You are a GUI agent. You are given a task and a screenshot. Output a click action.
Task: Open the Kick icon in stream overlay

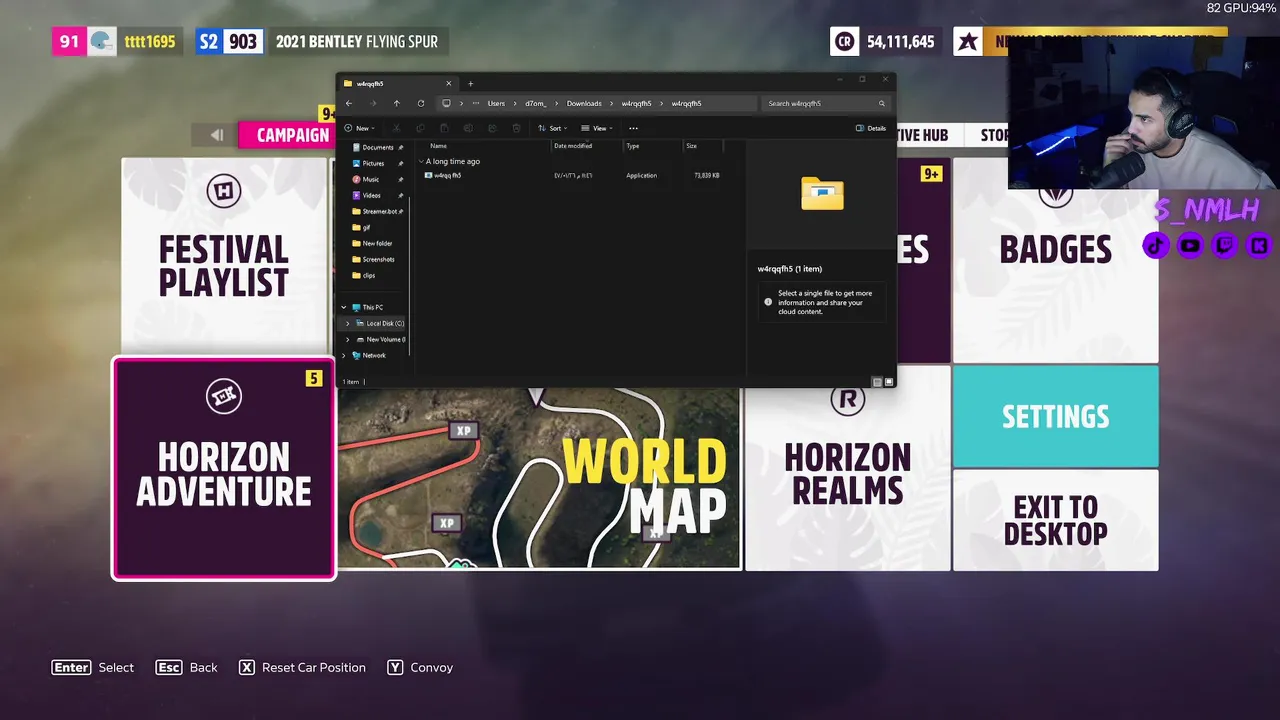pyautogui.click(x=1258, y=245)
